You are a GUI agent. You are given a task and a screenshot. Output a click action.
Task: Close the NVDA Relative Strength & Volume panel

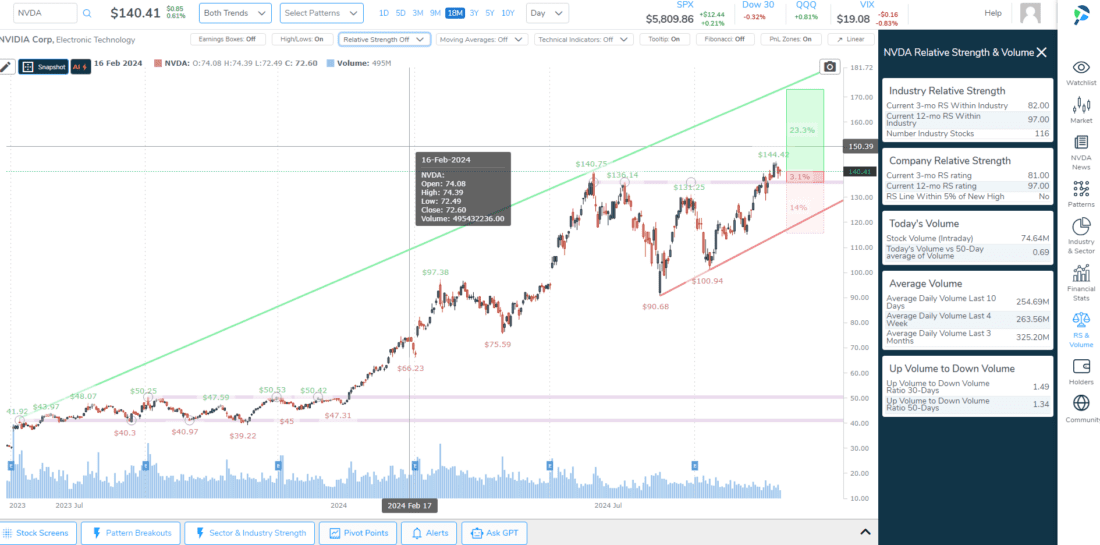point(1042,53)
